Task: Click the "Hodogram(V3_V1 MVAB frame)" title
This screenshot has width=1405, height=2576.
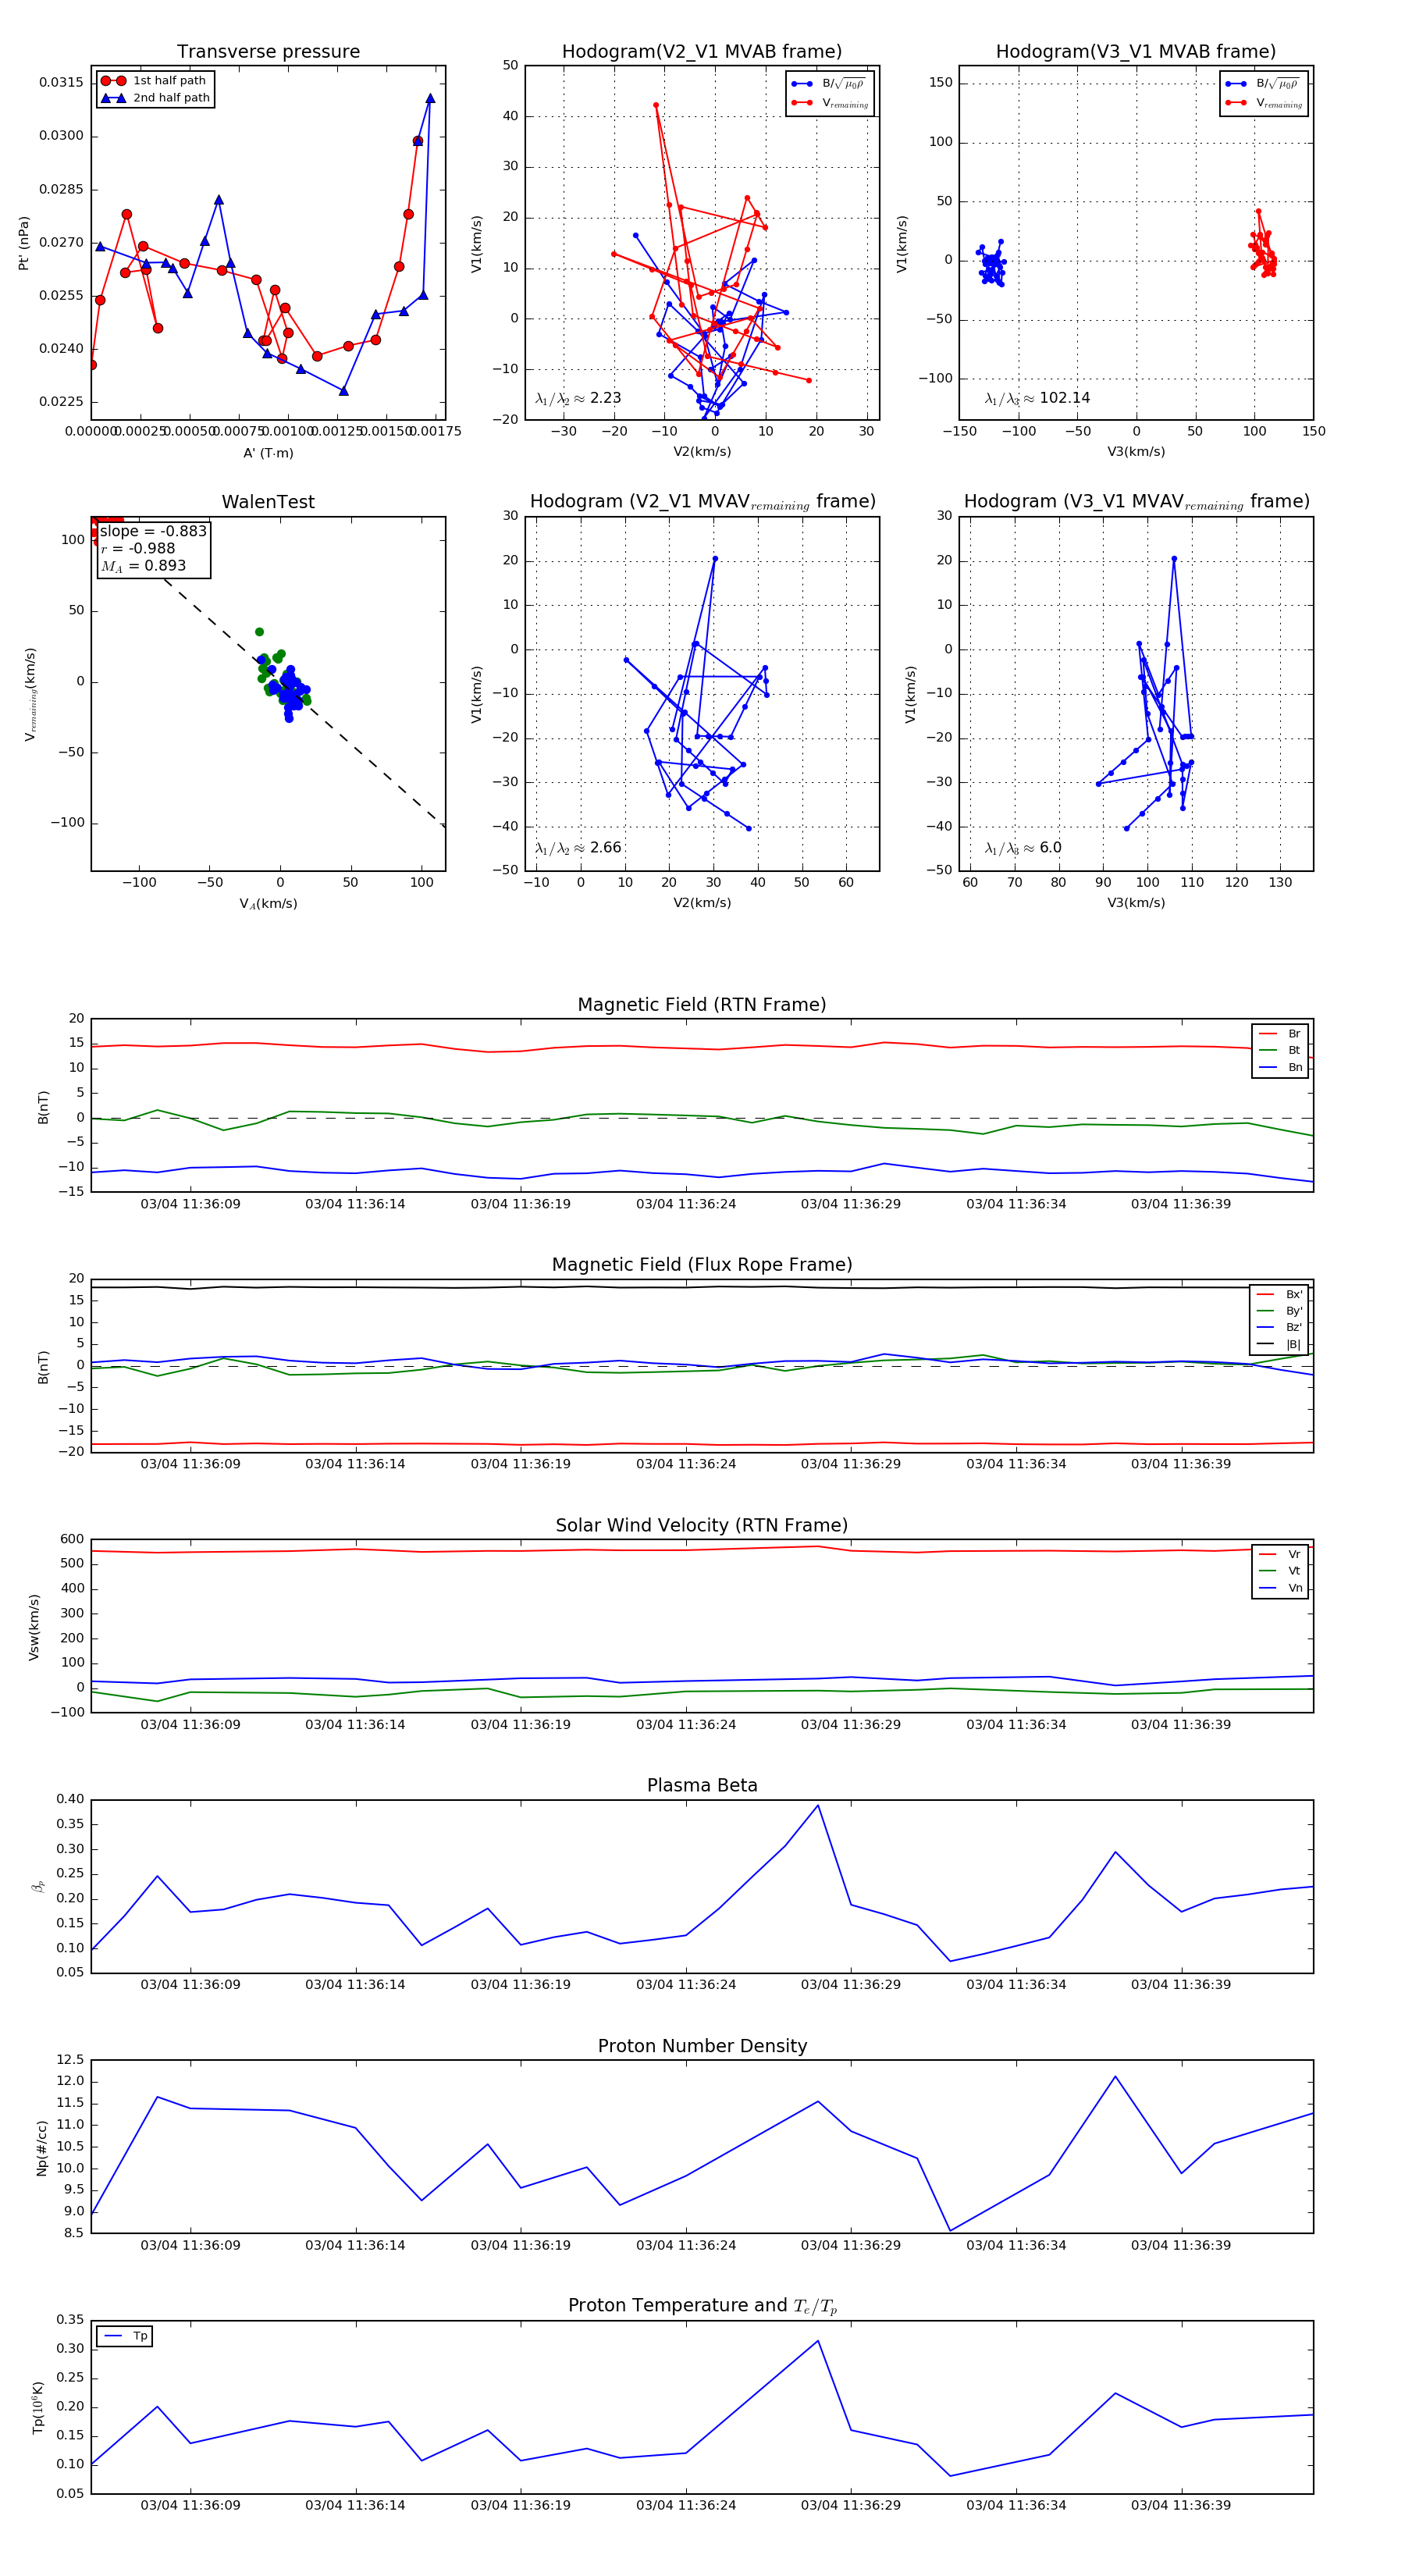Action: tap(1136, 52)
